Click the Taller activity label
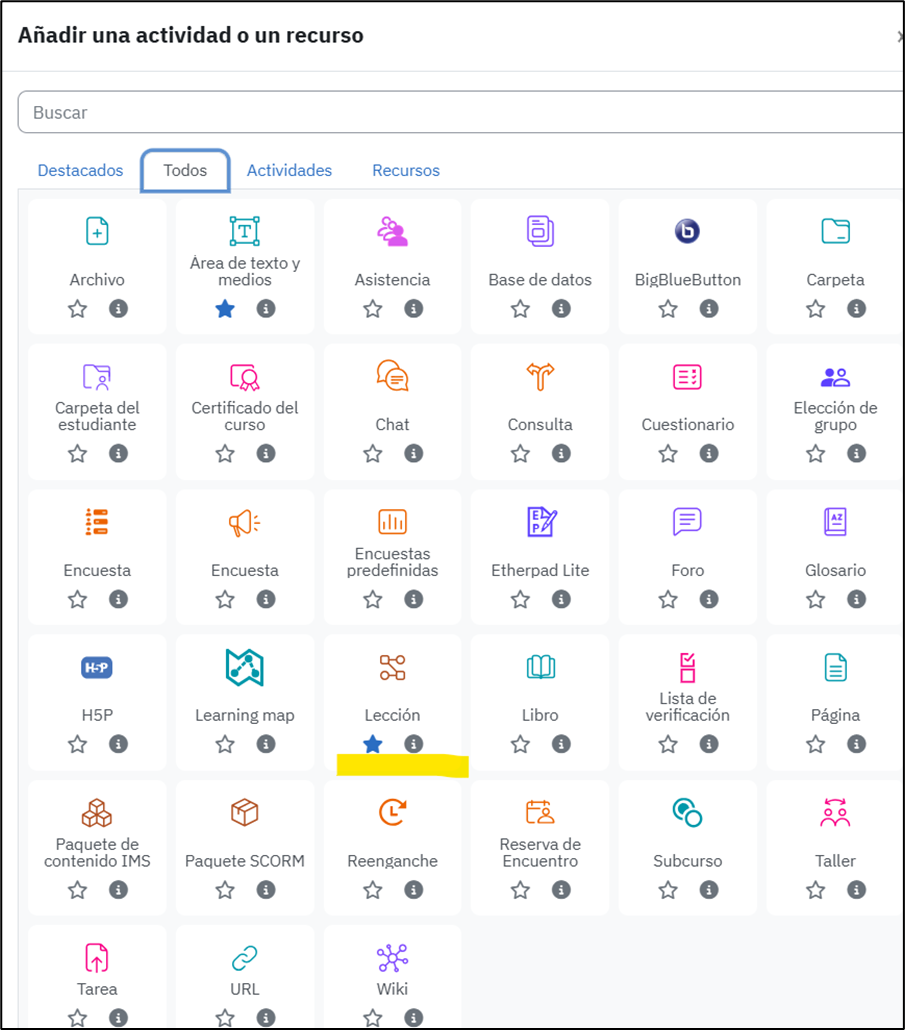Viewport: 905px width, 1030px height. point(835,861)
